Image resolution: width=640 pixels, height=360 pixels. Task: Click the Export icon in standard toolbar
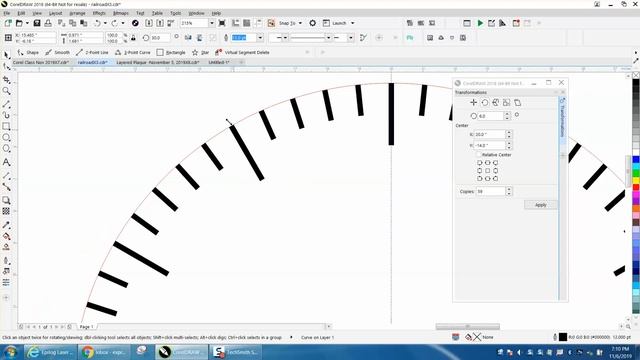(160, 23)
